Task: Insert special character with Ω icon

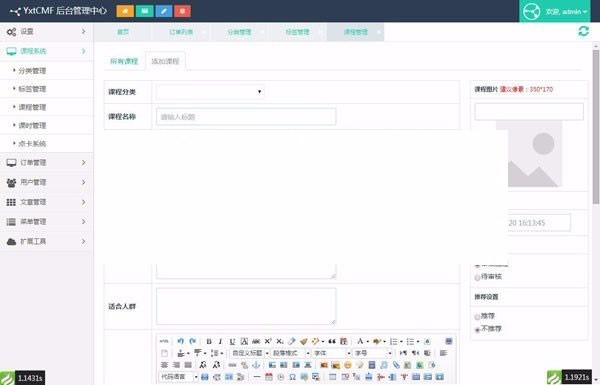Action: point(292,377)
